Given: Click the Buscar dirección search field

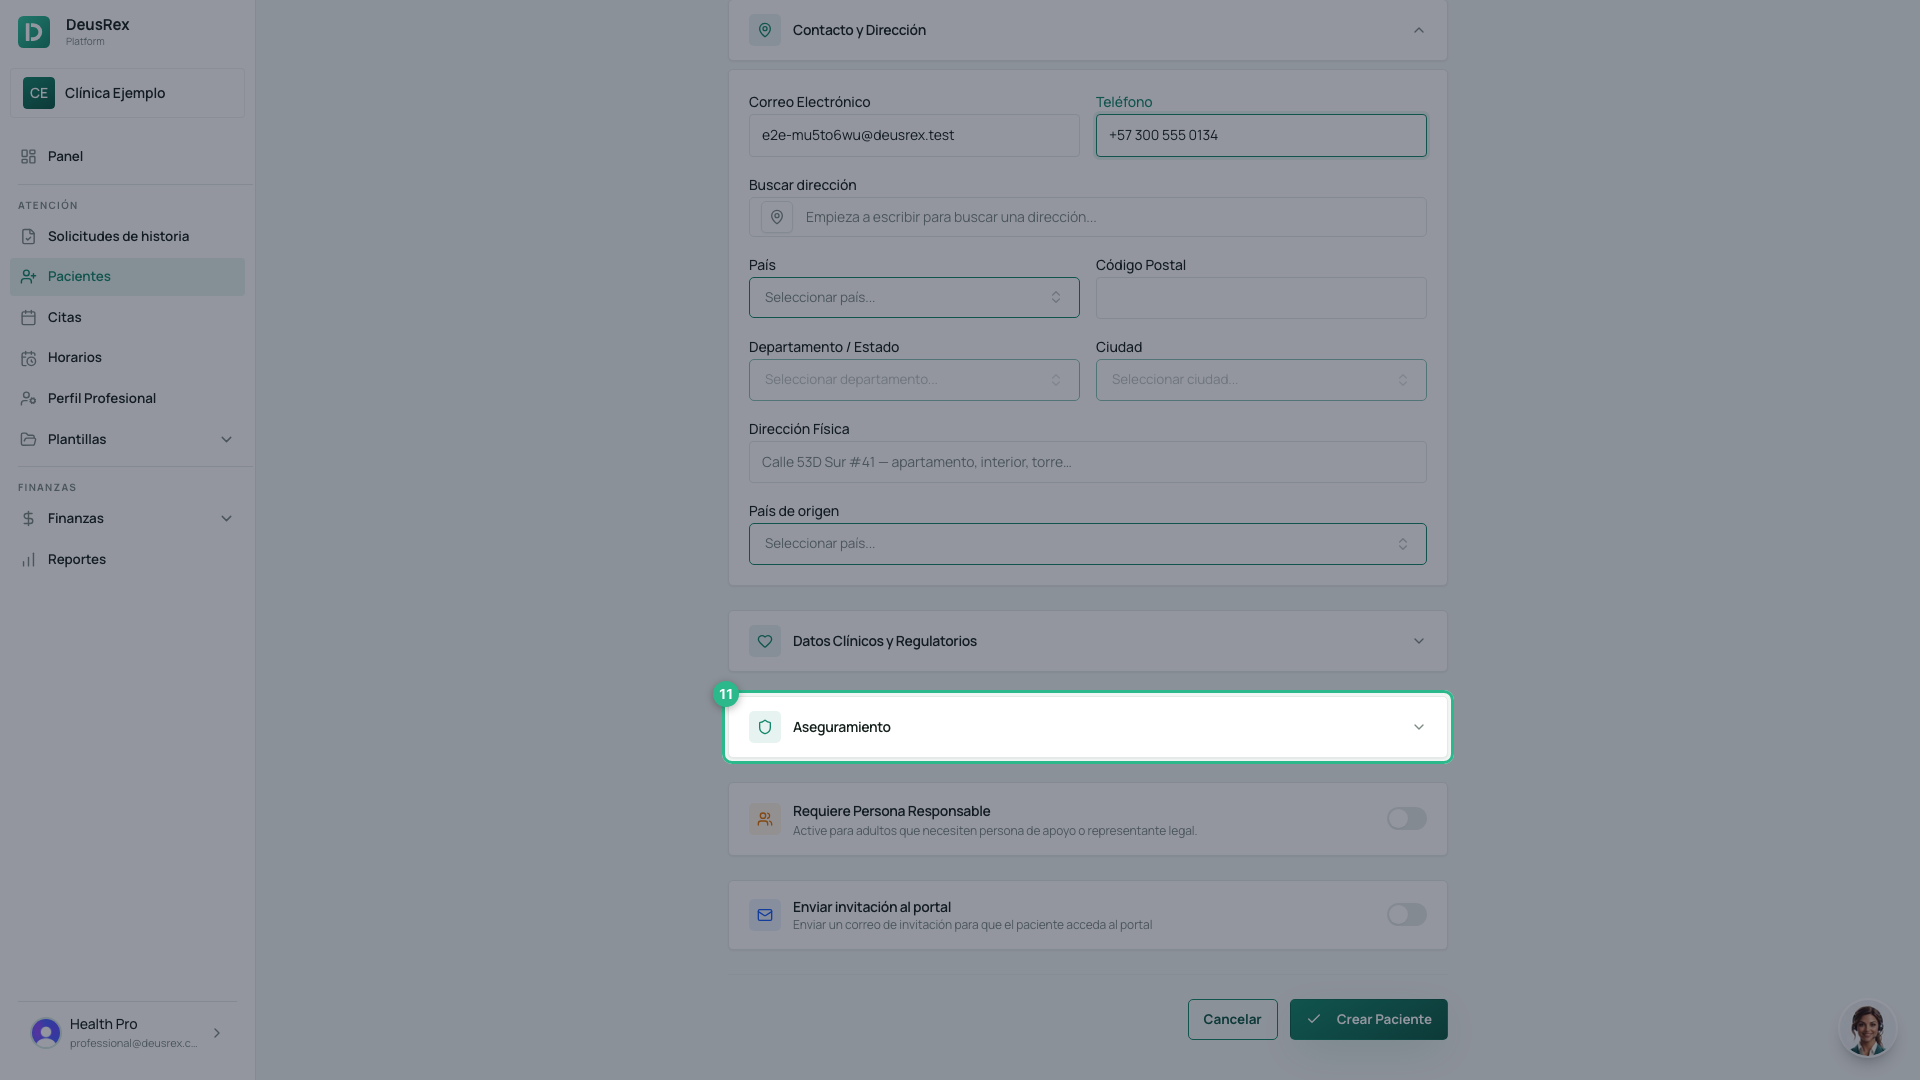Looking at the screenshot, I should (x=1088, y=217).
